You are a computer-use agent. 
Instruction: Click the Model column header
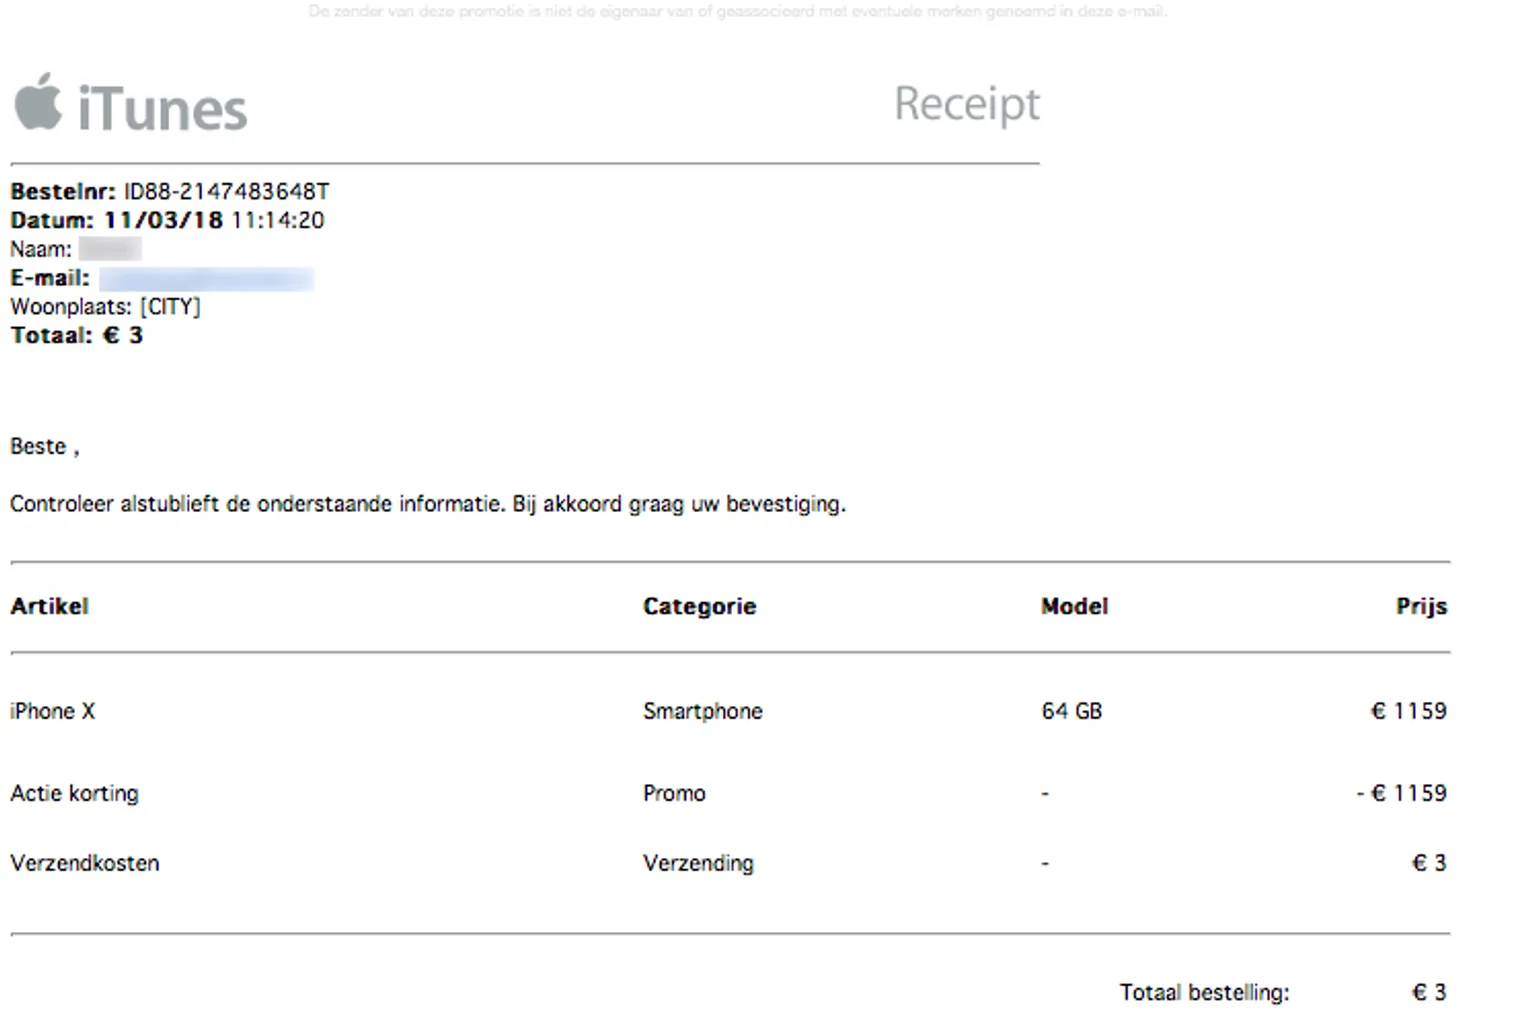[x=1074, y=606]
